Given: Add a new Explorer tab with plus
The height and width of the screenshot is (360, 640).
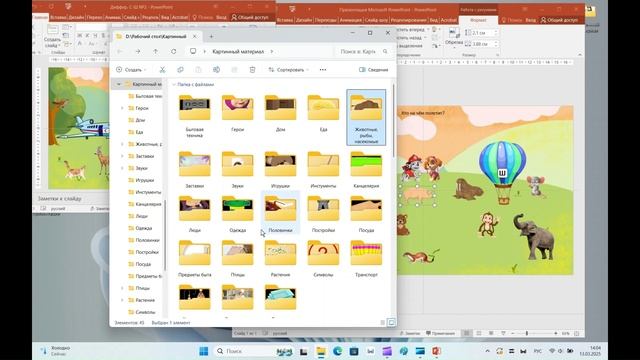Looking at the screenshot, I should (211, 36).
